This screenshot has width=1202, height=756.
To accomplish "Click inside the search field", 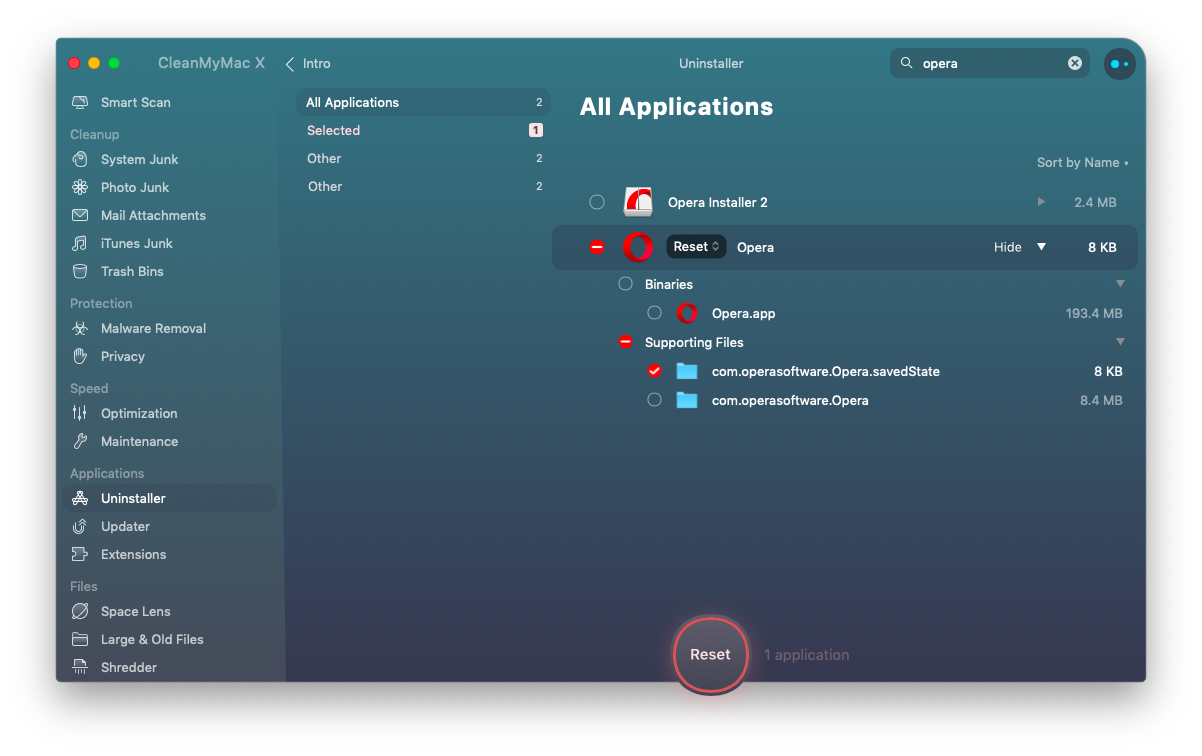I will [x=990, y=63].
